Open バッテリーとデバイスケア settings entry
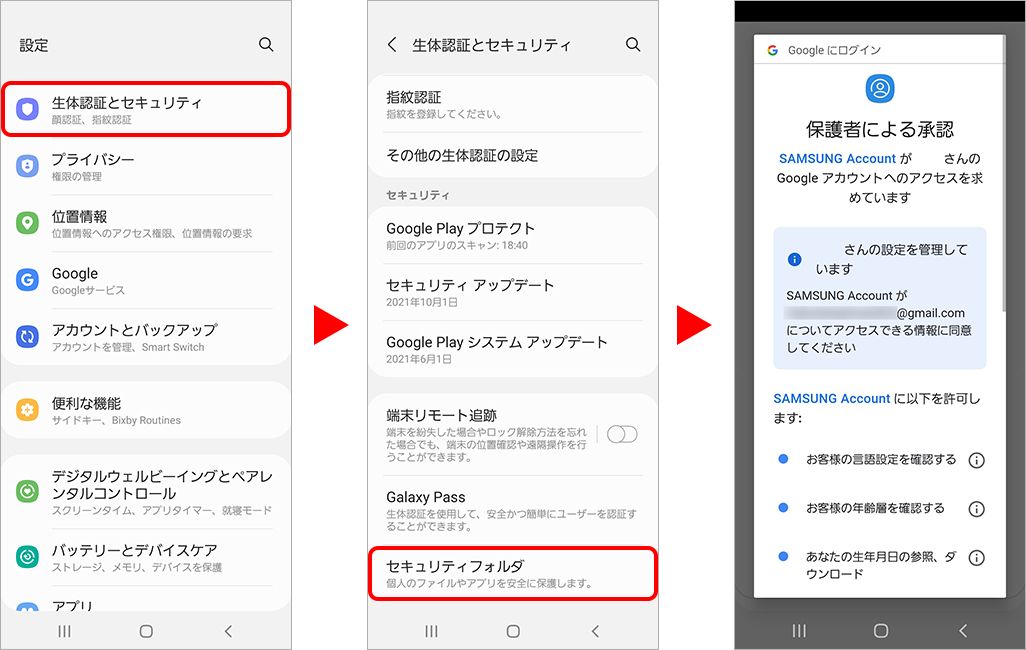The height and width of the screenshot is (650, 1026). coord(146,558)
